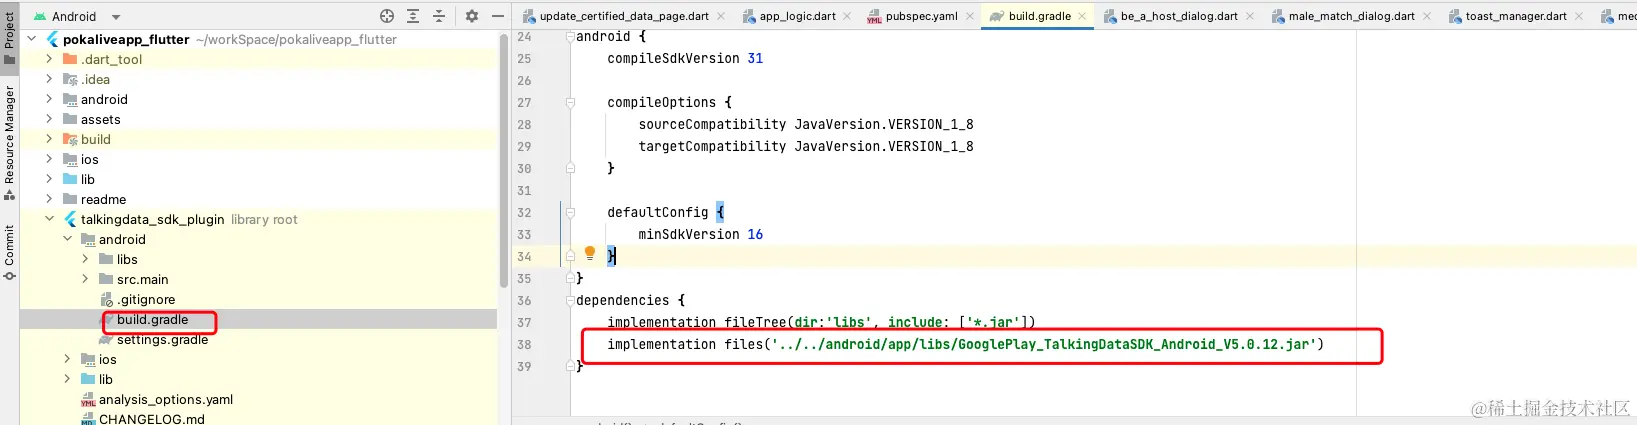This screenshot has height=425, width=1637.
Task: Select analysis_options.yaml file
Action: (166, 399)
